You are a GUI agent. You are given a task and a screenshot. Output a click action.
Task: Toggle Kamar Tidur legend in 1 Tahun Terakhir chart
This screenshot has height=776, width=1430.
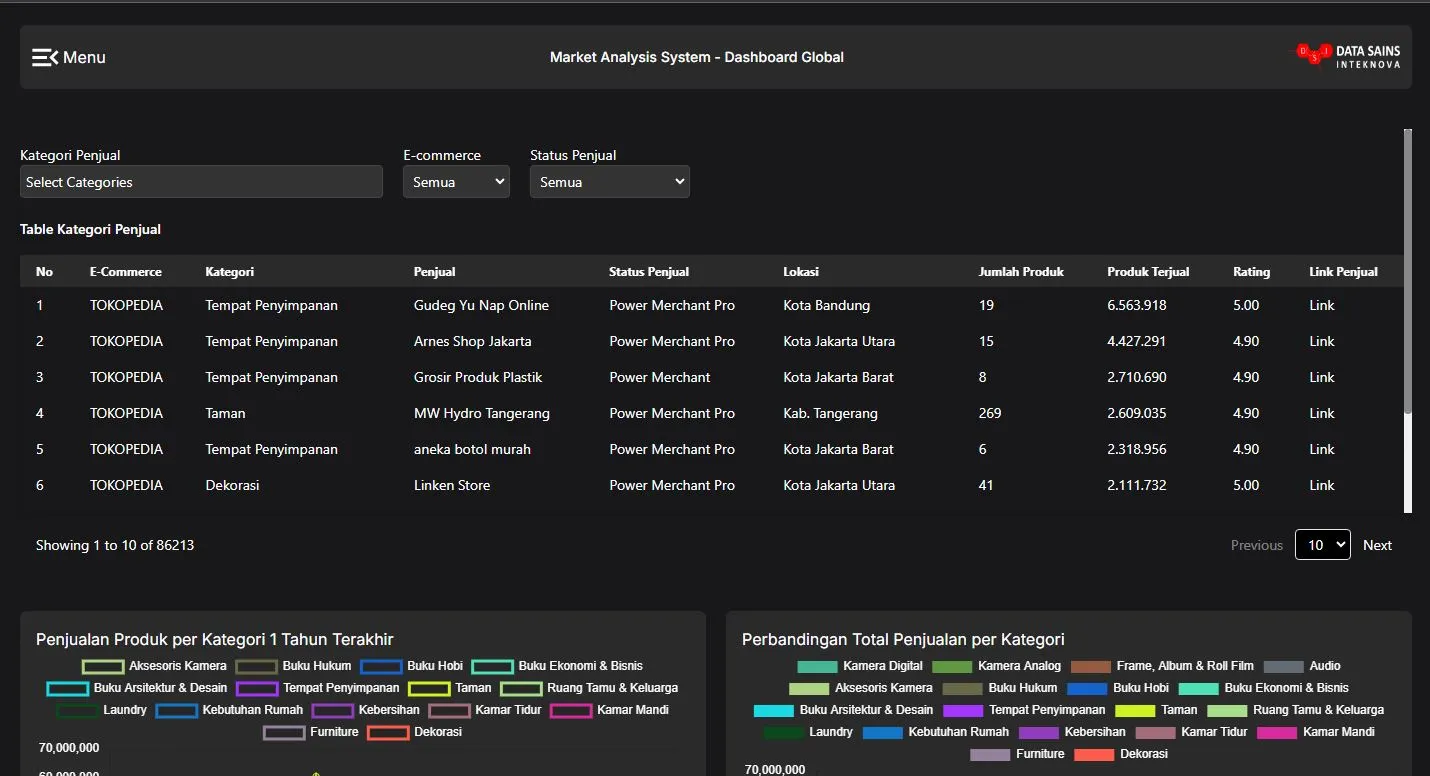pyautogui.click(x=485, y=710)
